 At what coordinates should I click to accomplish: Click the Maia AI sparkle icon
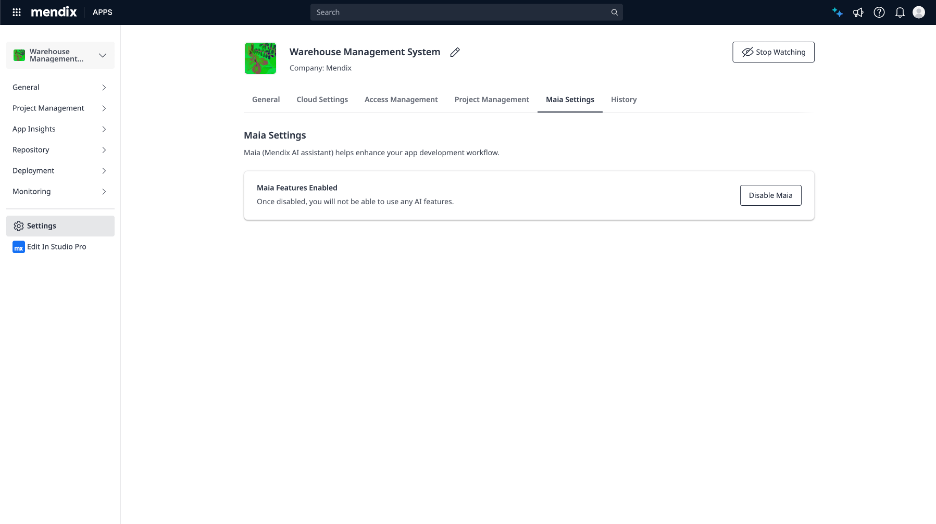tap(837, 12)
